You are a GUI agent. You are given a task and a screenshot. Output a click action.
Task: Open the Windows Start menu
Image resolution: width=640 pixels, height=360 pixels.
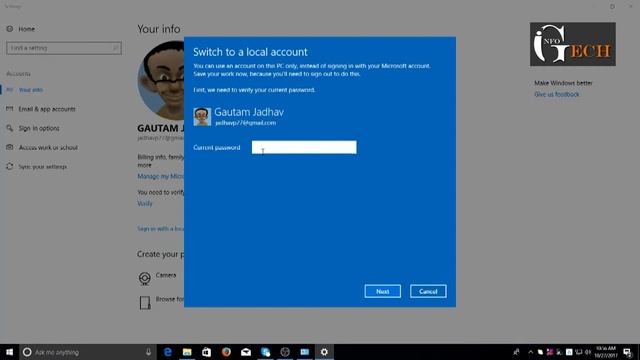click(x=9, y=352)
